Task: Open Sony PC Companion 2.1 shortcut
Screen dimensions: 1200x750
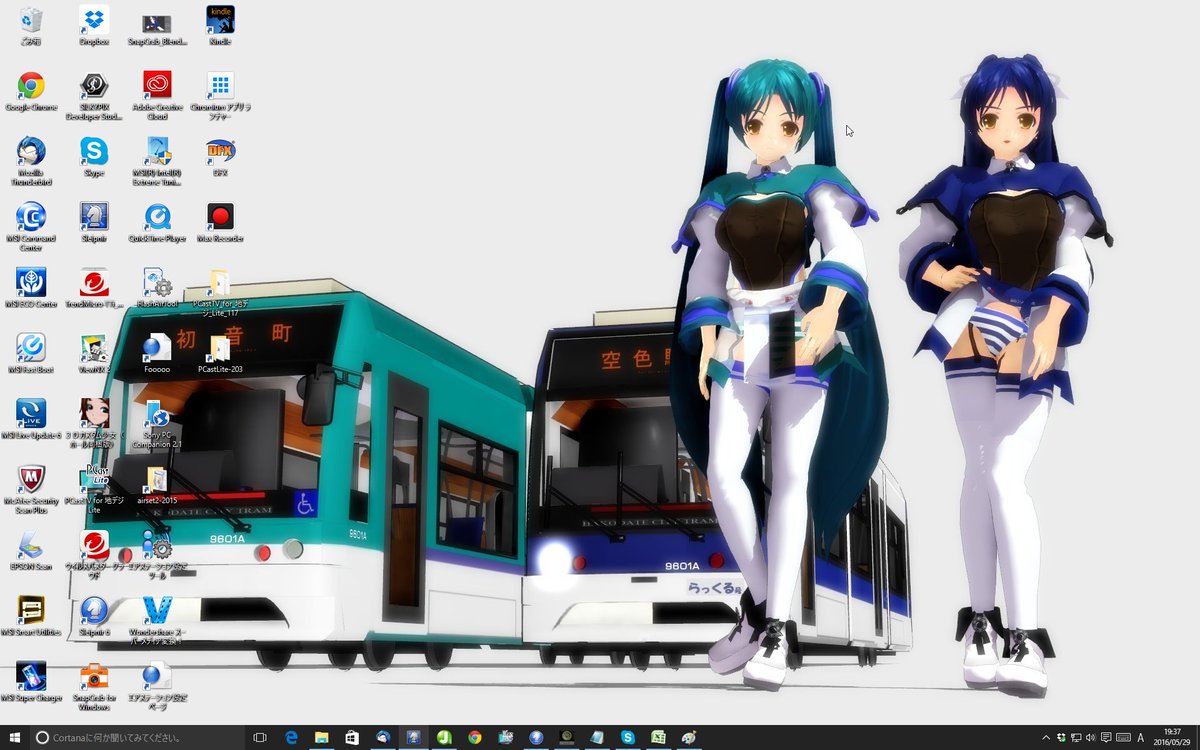Action: point(157,425)
